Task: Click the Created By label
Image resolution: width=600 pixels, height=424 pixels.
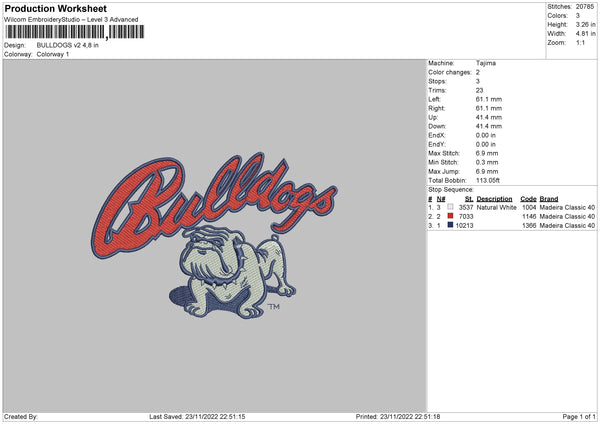Action: pos(21,417)
